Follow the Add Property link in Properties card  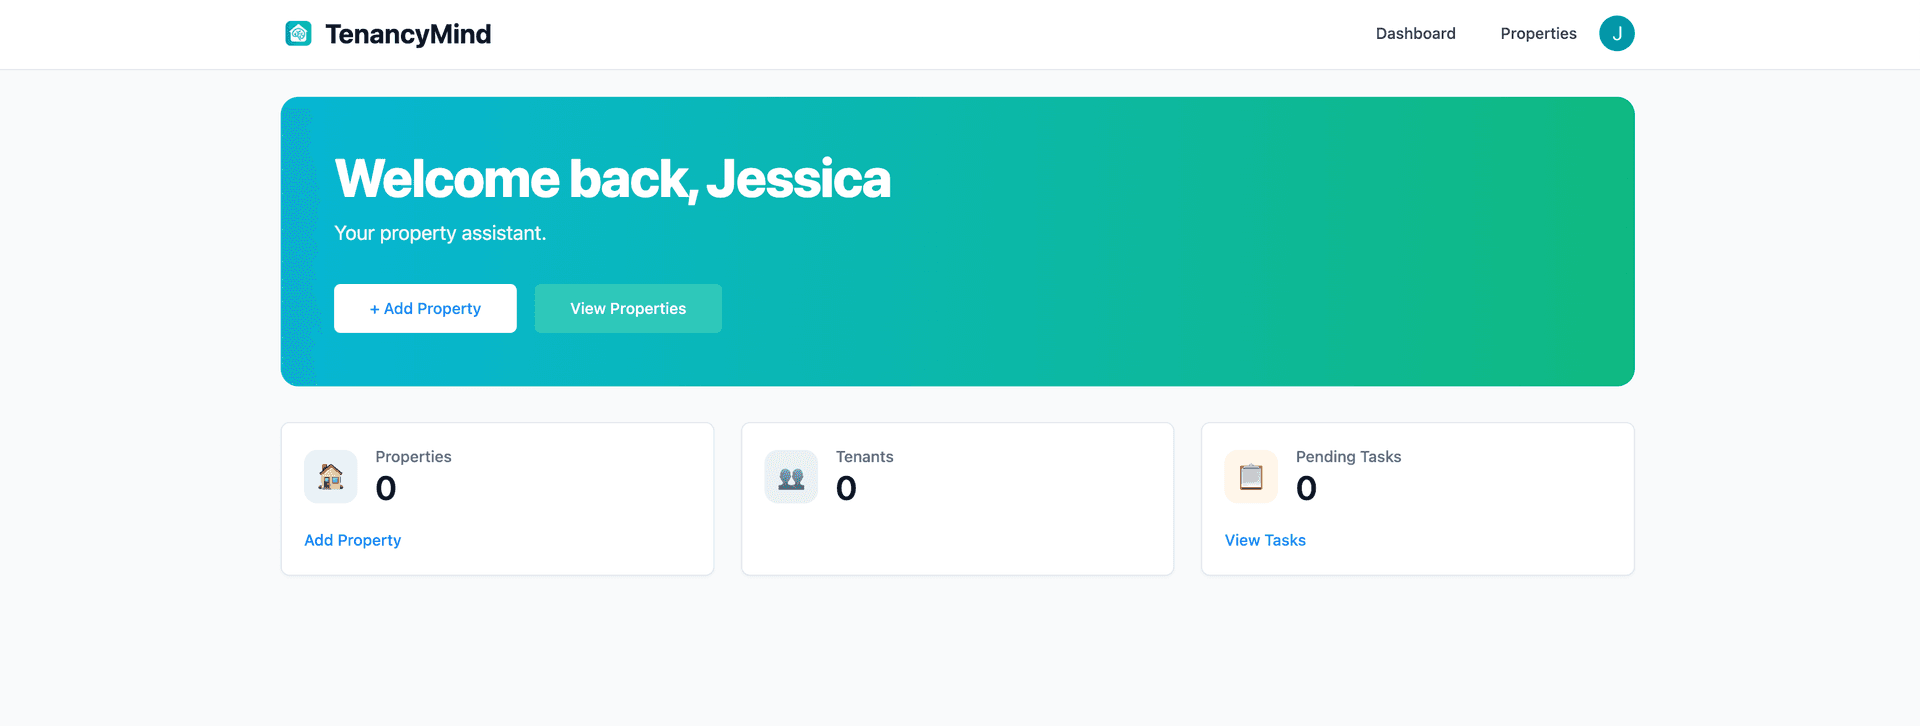352,540
